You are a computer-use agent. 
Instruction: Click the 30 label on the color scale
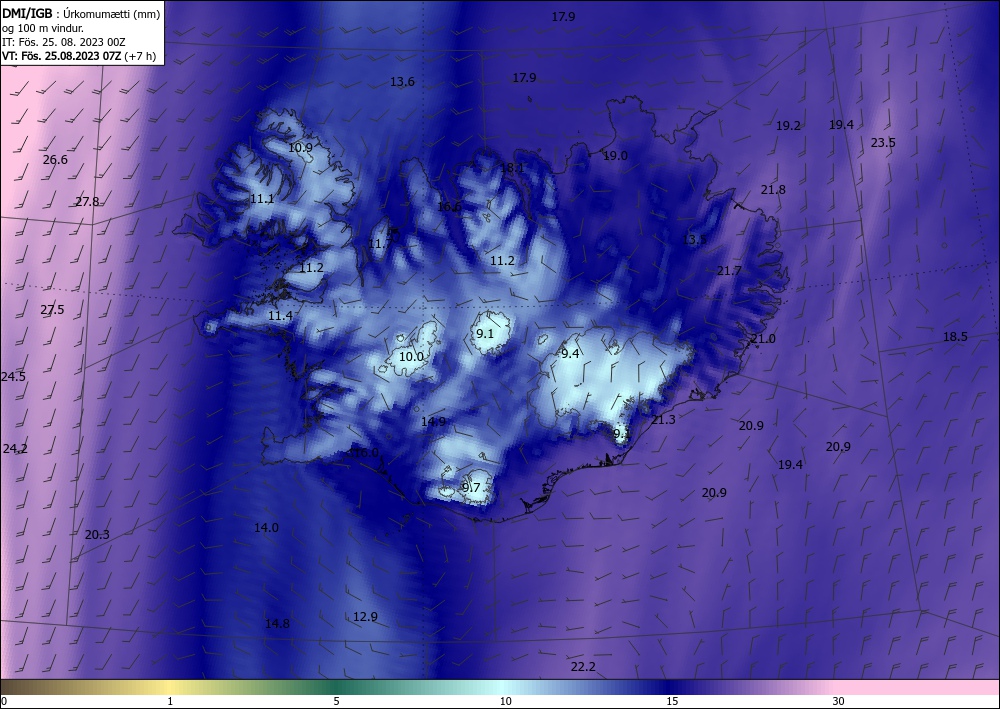(x=839, y=701)
